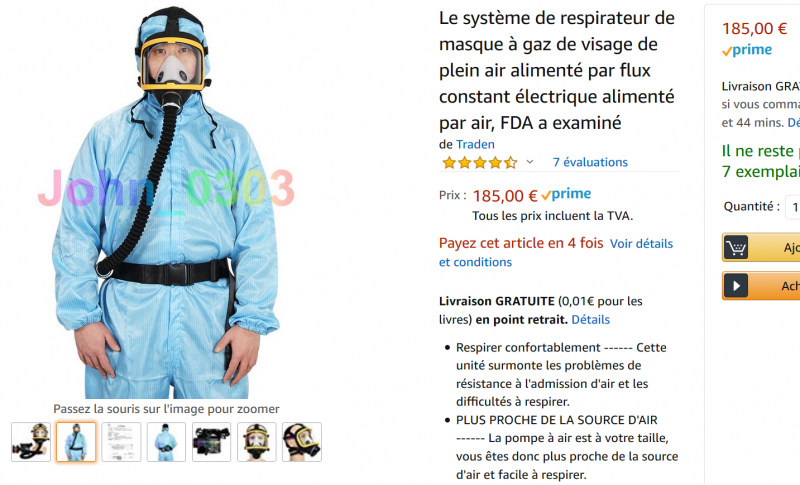Select the highlighted blue suit thumbnail
Image resolution: width=800 pixels, height=485 pixels.
[x=76, y=442]
